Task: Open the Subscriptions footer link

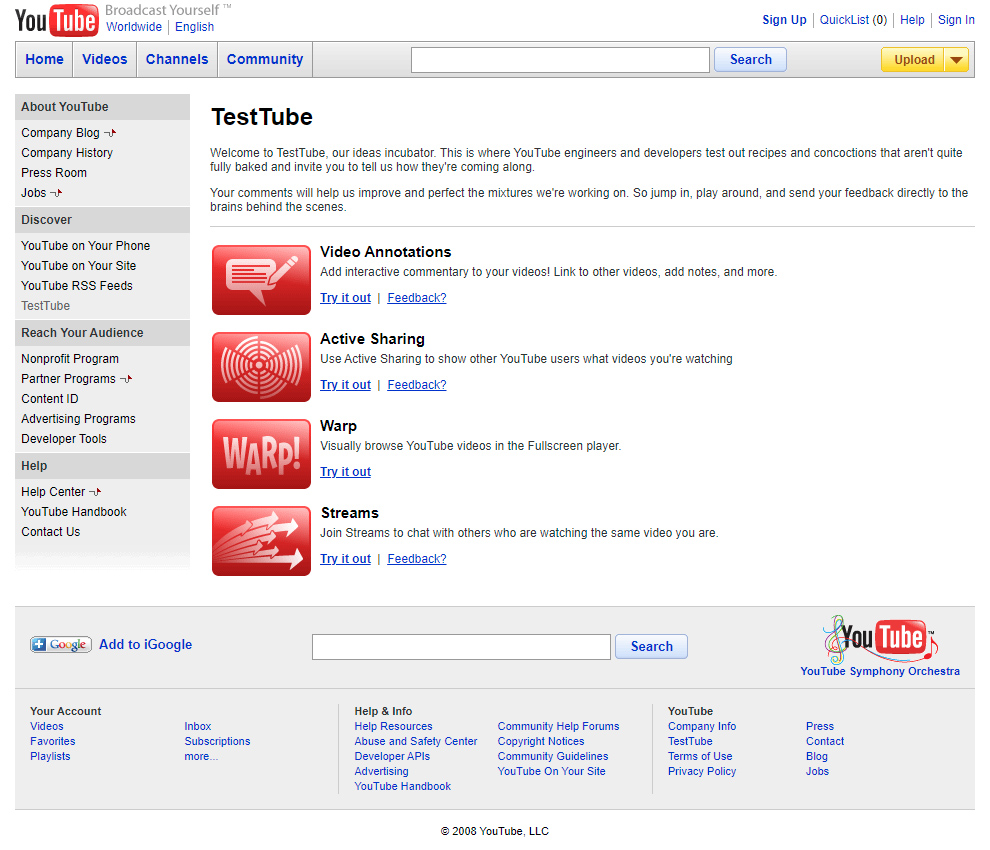Action: coord(217,741)
